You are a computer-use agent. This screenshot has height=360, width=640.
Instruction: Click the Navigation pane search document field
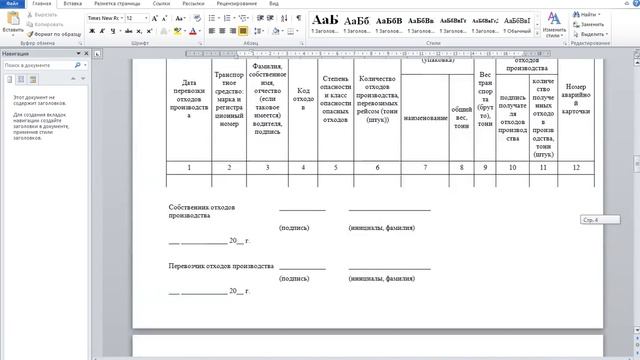tap(38, 65)
